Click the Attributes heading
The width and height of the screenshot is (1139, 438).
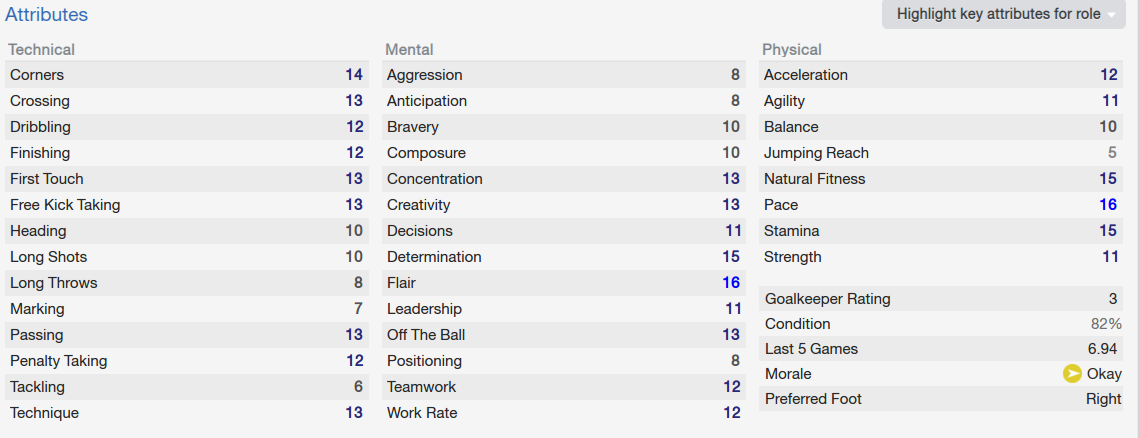(x=46, y=15)
